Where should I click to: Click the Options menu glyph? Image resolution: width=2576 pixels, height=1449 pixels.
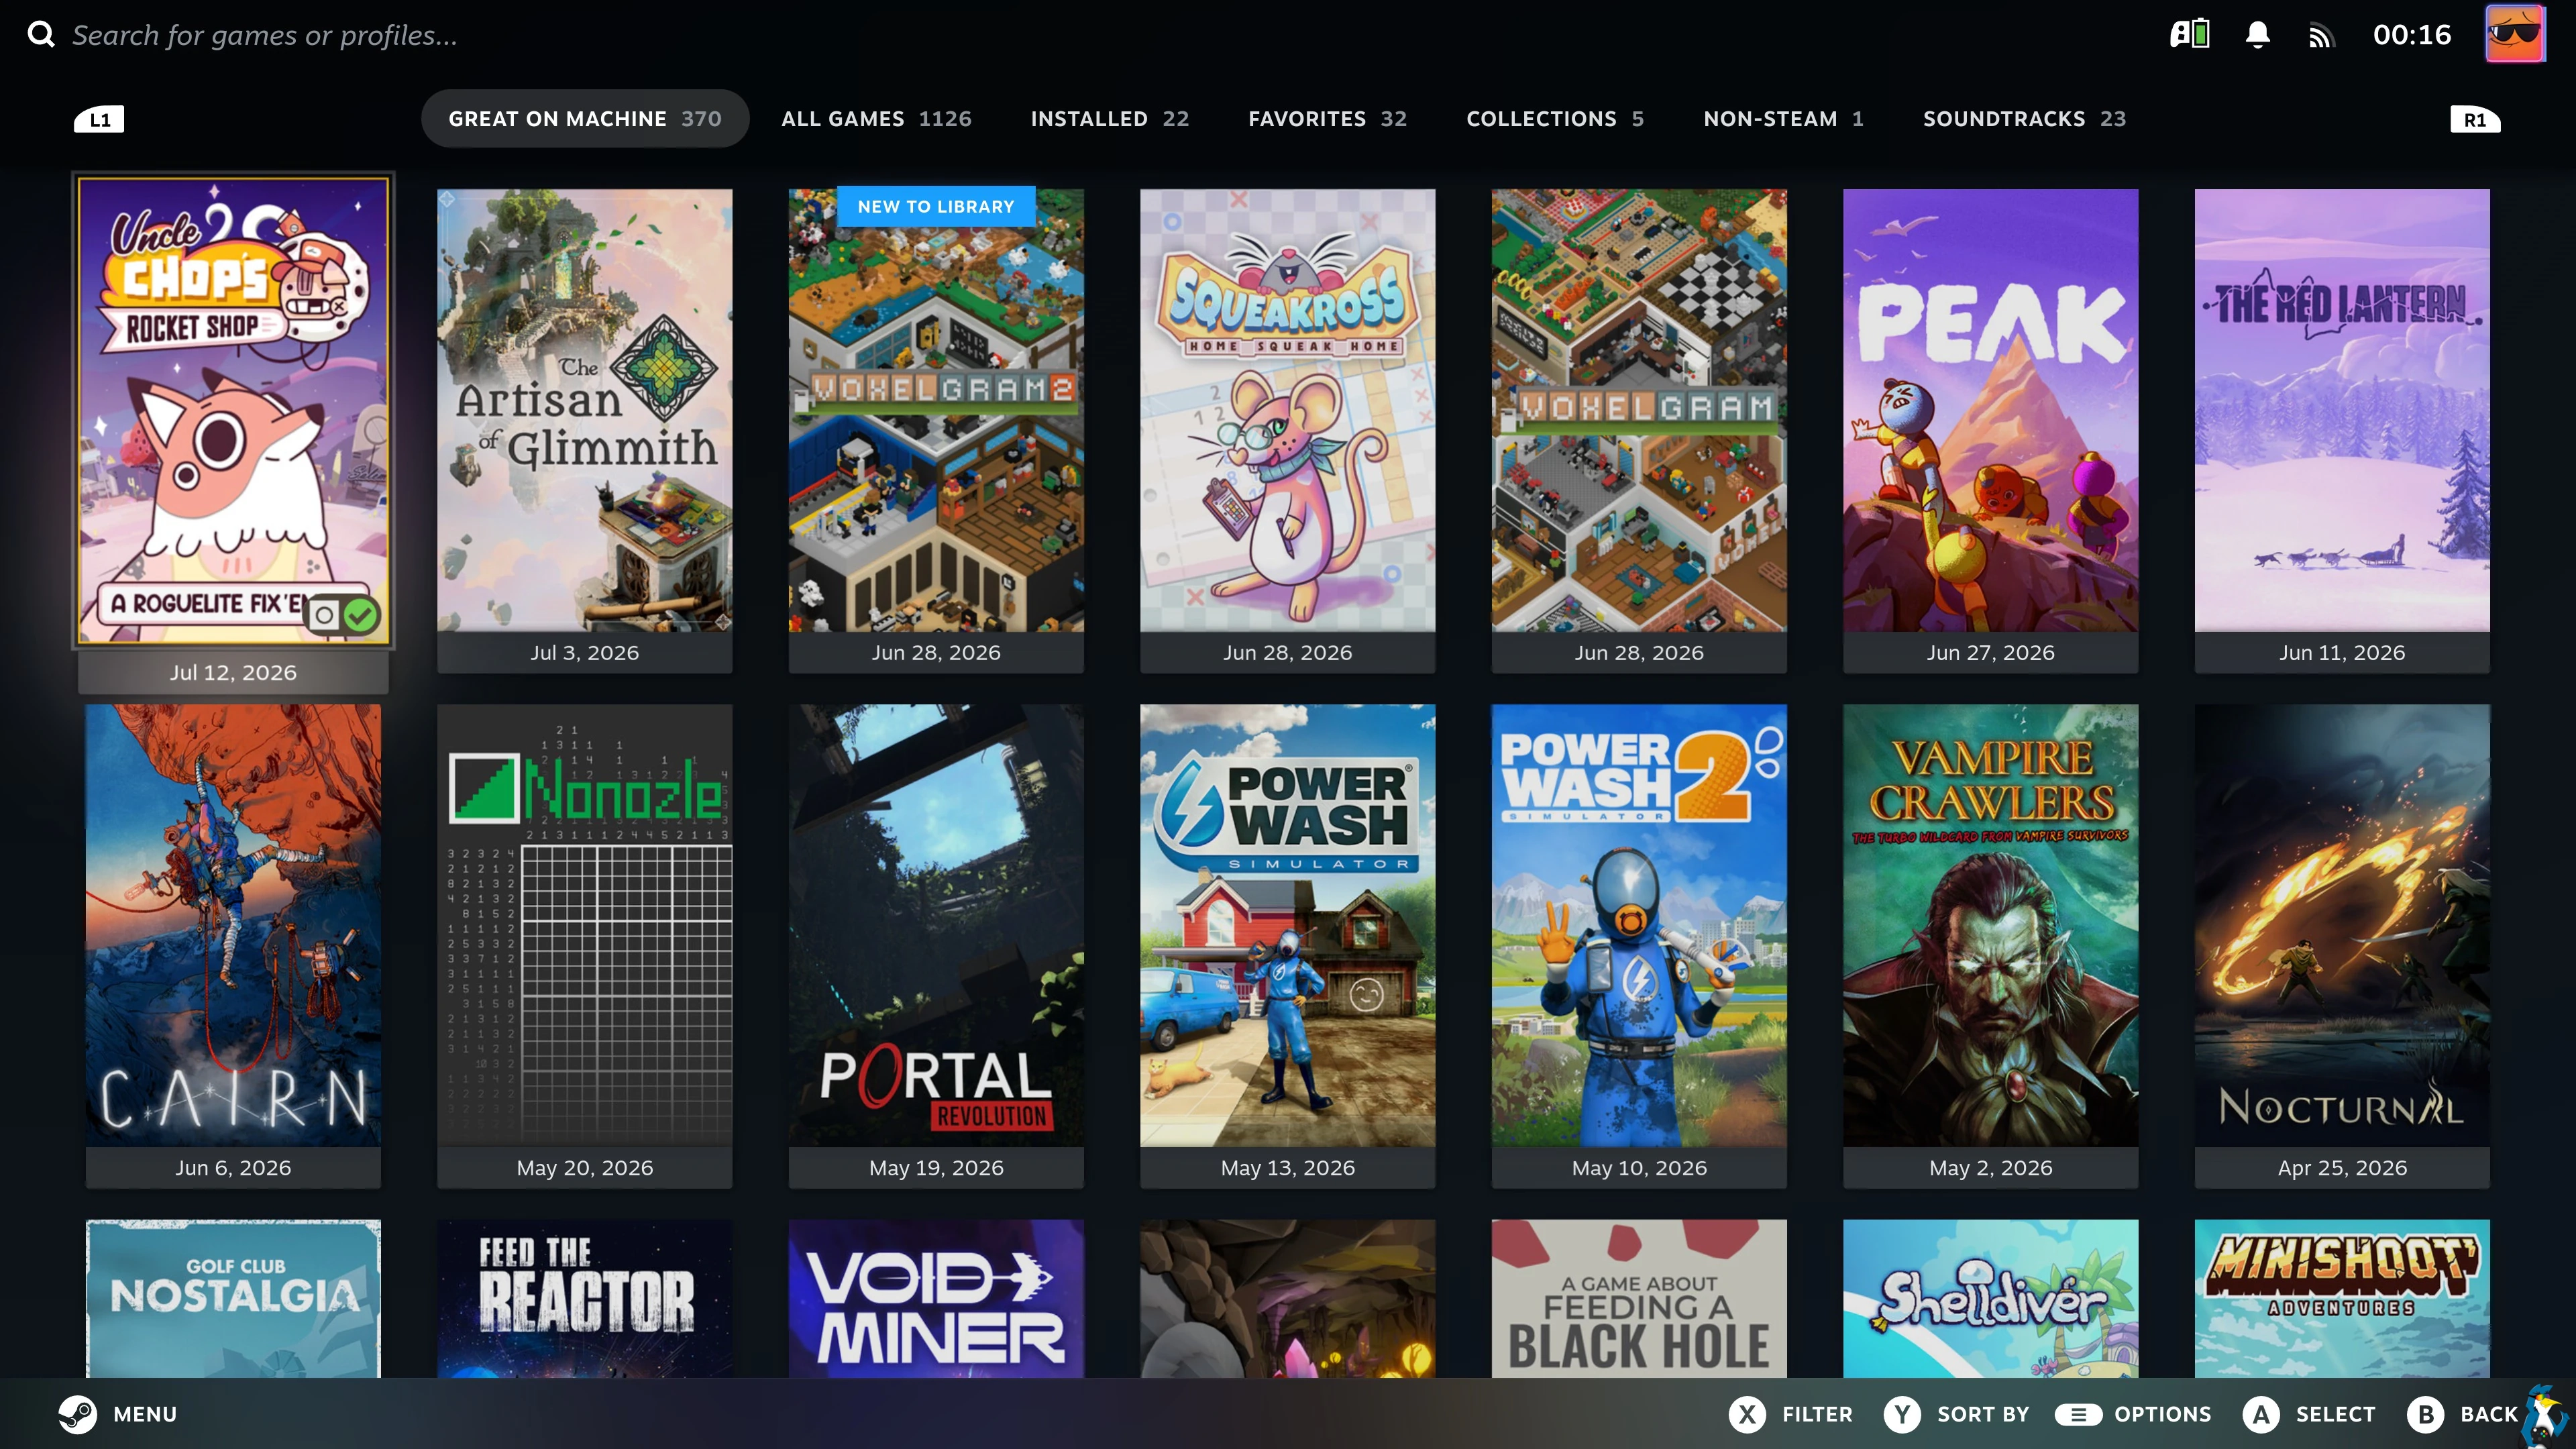click(x=2078, y=1414)
